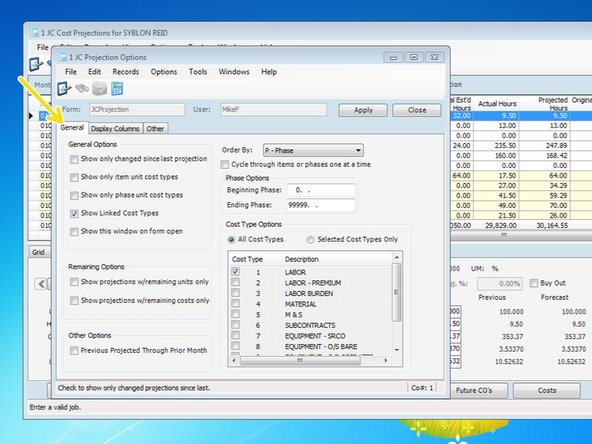592x444 pixels.
Task: Select All Cost Types radio button
Action: coord(231,240)
